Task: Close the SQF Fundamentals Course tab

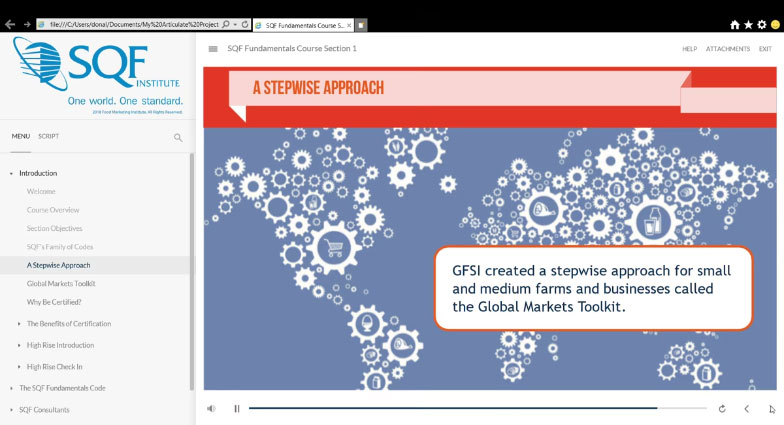Action: (x=349, y=25)
